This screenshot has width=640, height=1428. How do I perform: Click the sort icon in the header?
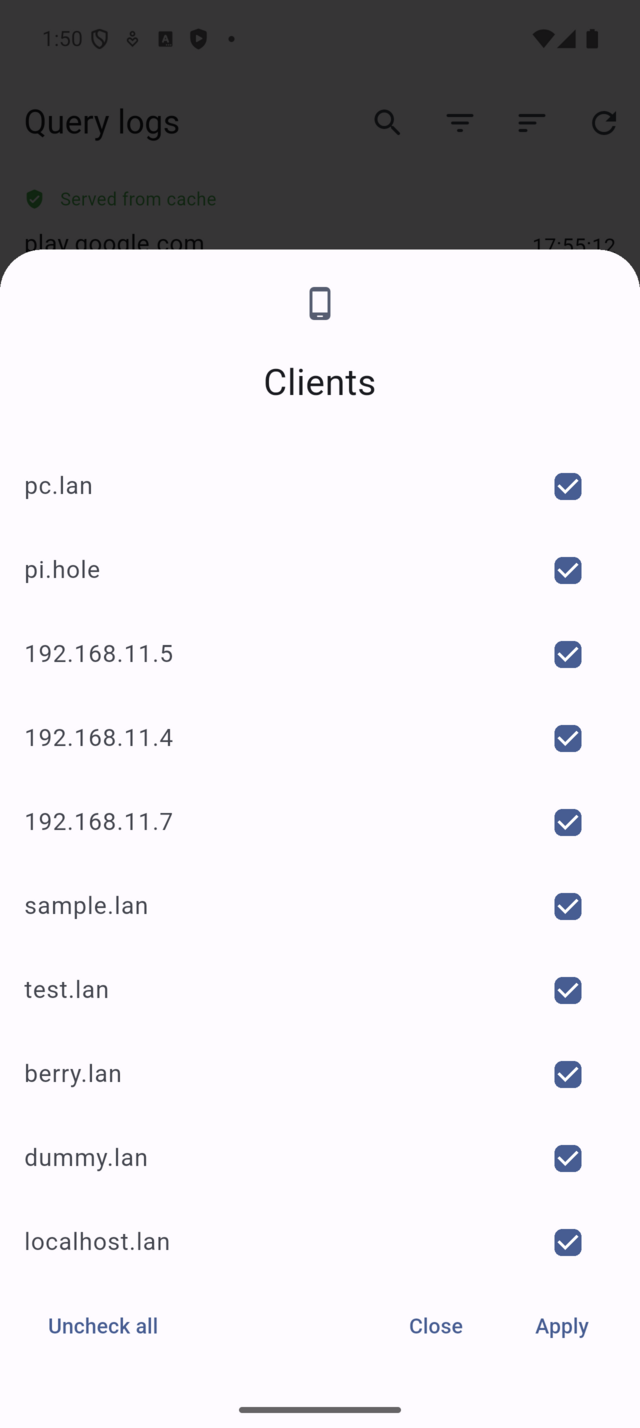(531, 122)
